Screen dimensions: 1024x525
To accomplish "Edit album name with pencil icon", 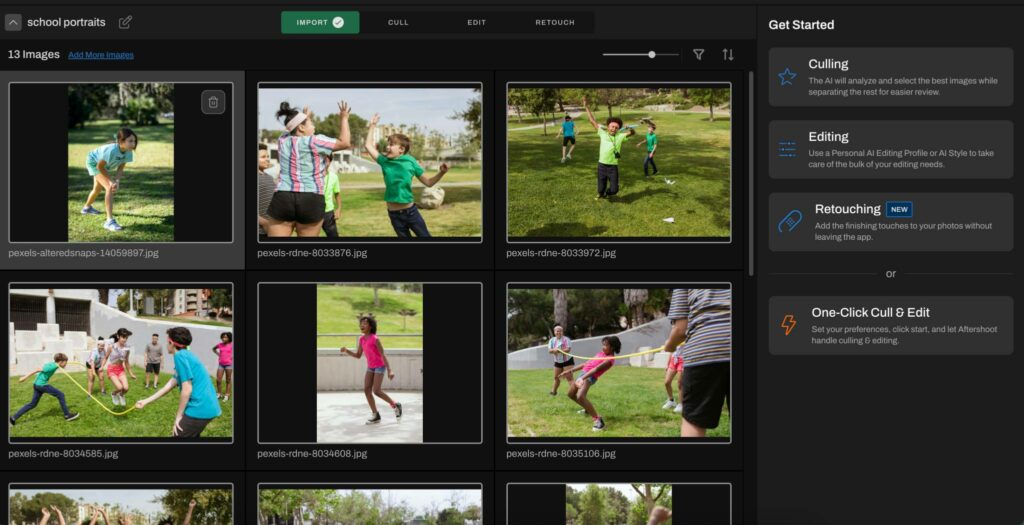I will [125, 22].
